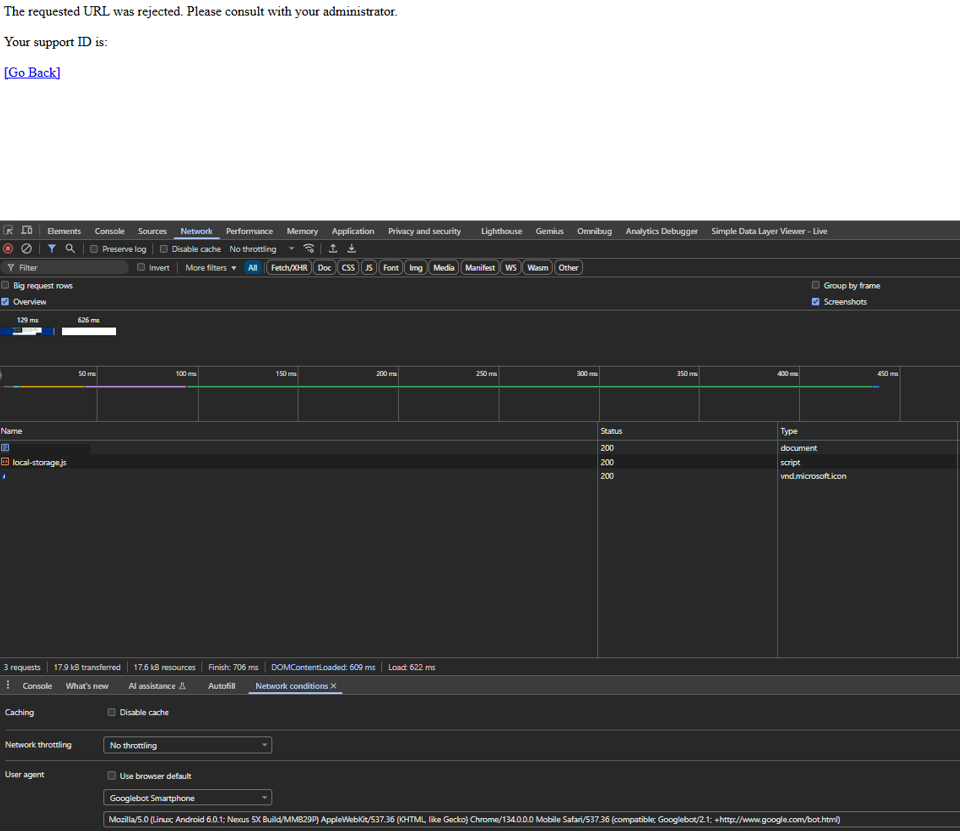This screenshot has height=831, width=960.
Task: Close the Network conditions drawer tab
Action: tap(334, 686)
